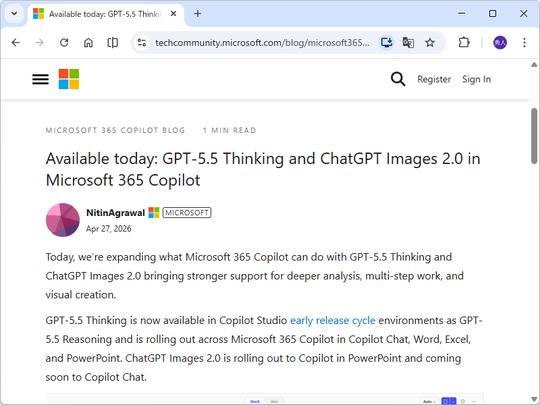Screen dimensions: 540x405
Task: Open the Chrome three-dot menu
Action: pos(524,43)
